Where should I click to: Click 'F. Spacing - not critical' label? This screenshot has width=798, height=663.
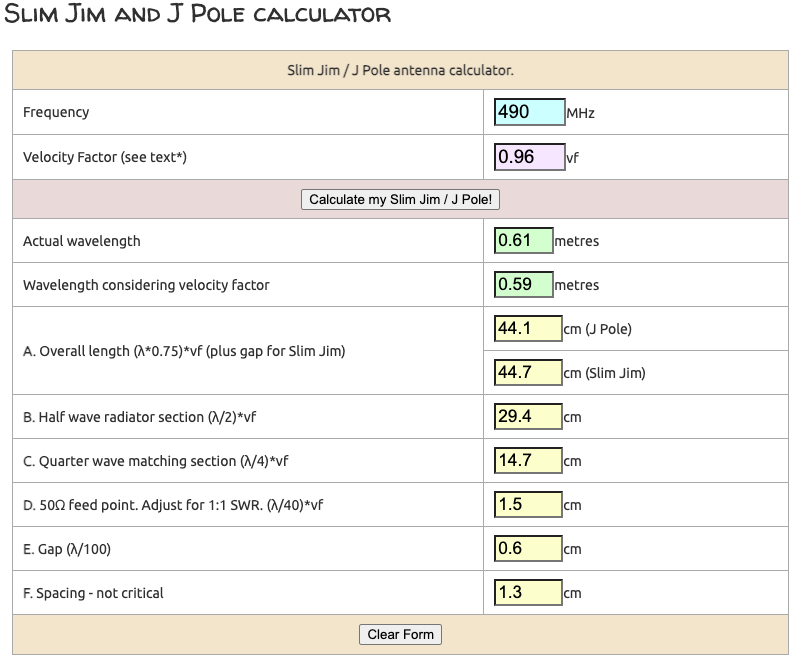[93, 593]
